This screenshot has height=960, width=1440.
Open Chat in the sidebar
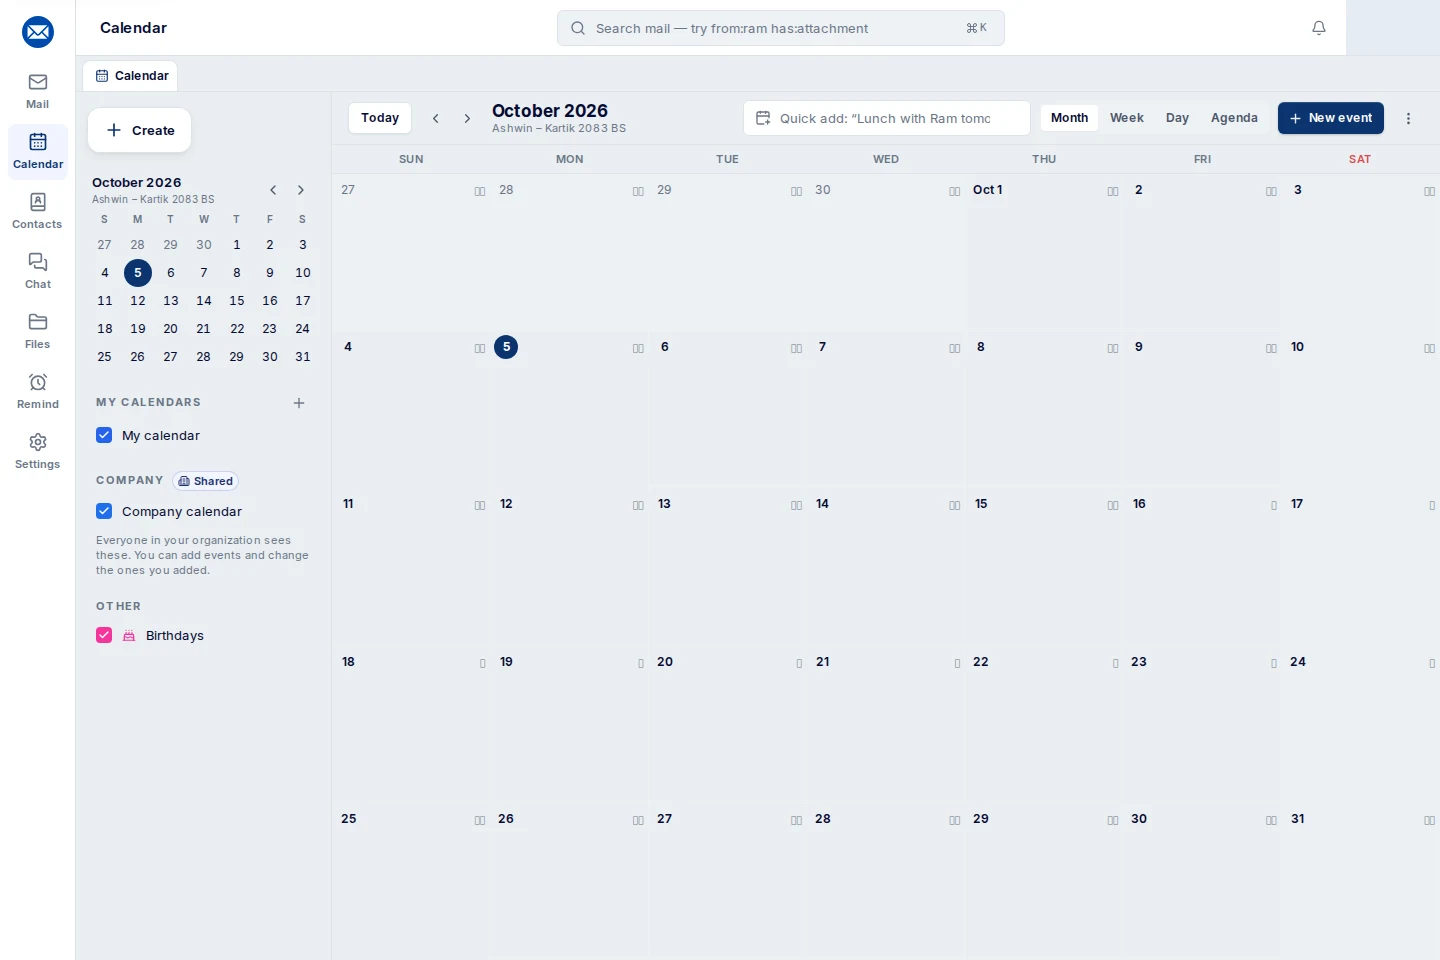[x=38, y=270]
